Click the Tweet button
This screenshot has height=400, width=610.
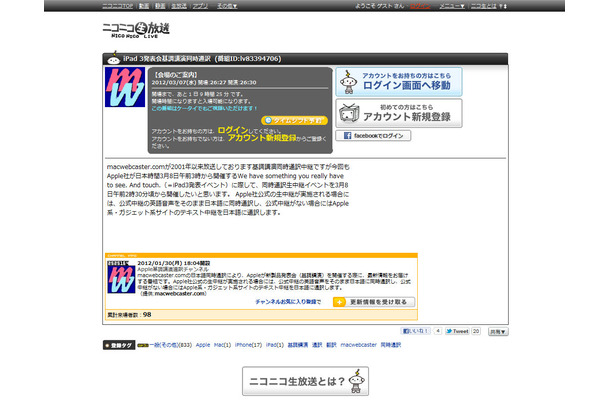(x=457, y=331)
